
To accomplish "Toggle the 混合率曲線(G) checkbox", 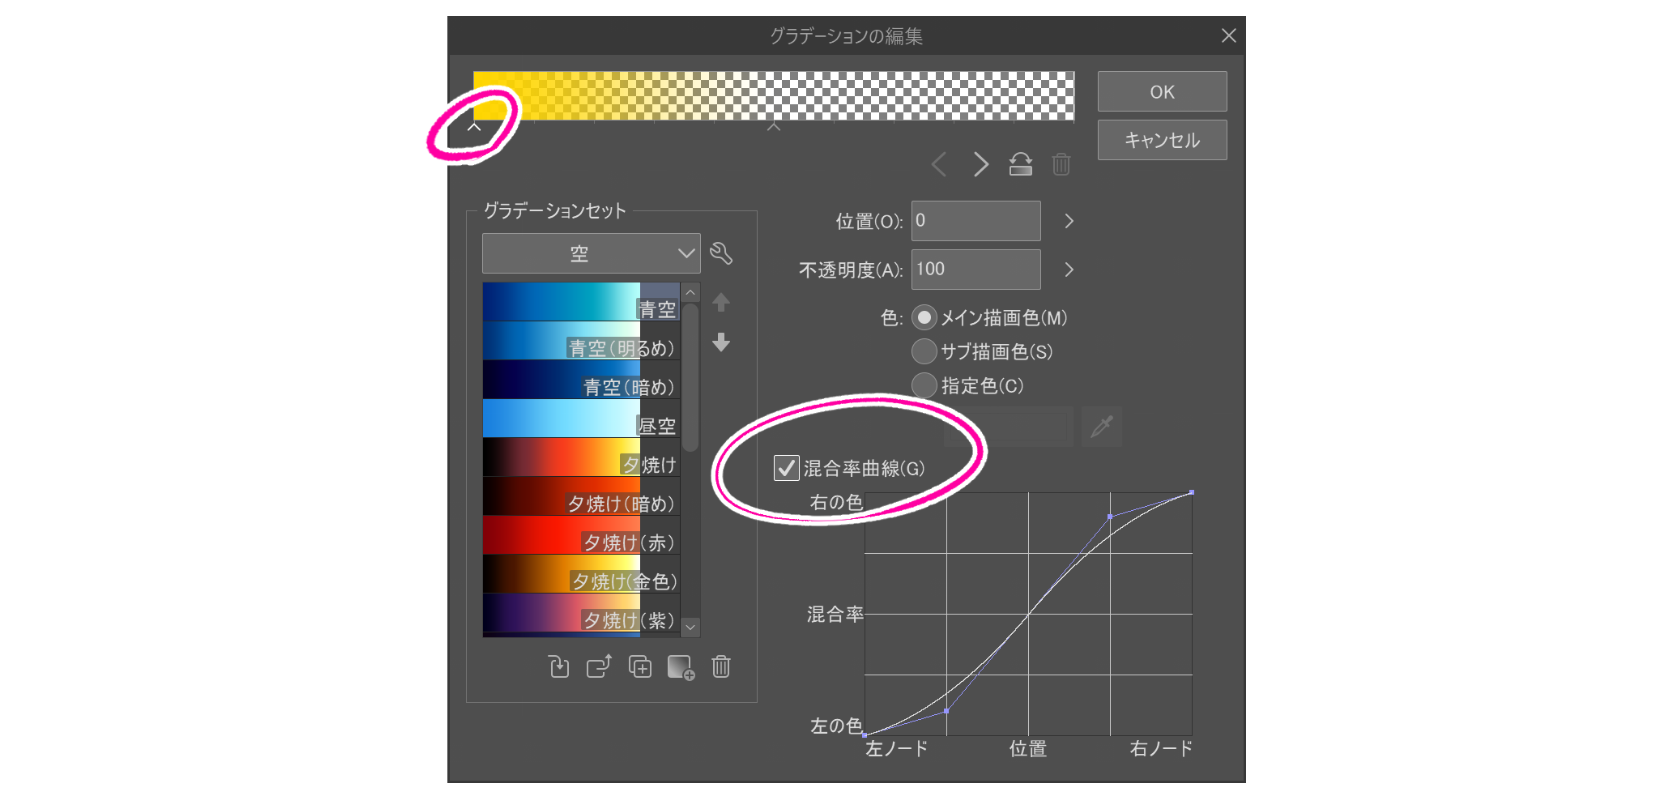I will pos(787,468).
